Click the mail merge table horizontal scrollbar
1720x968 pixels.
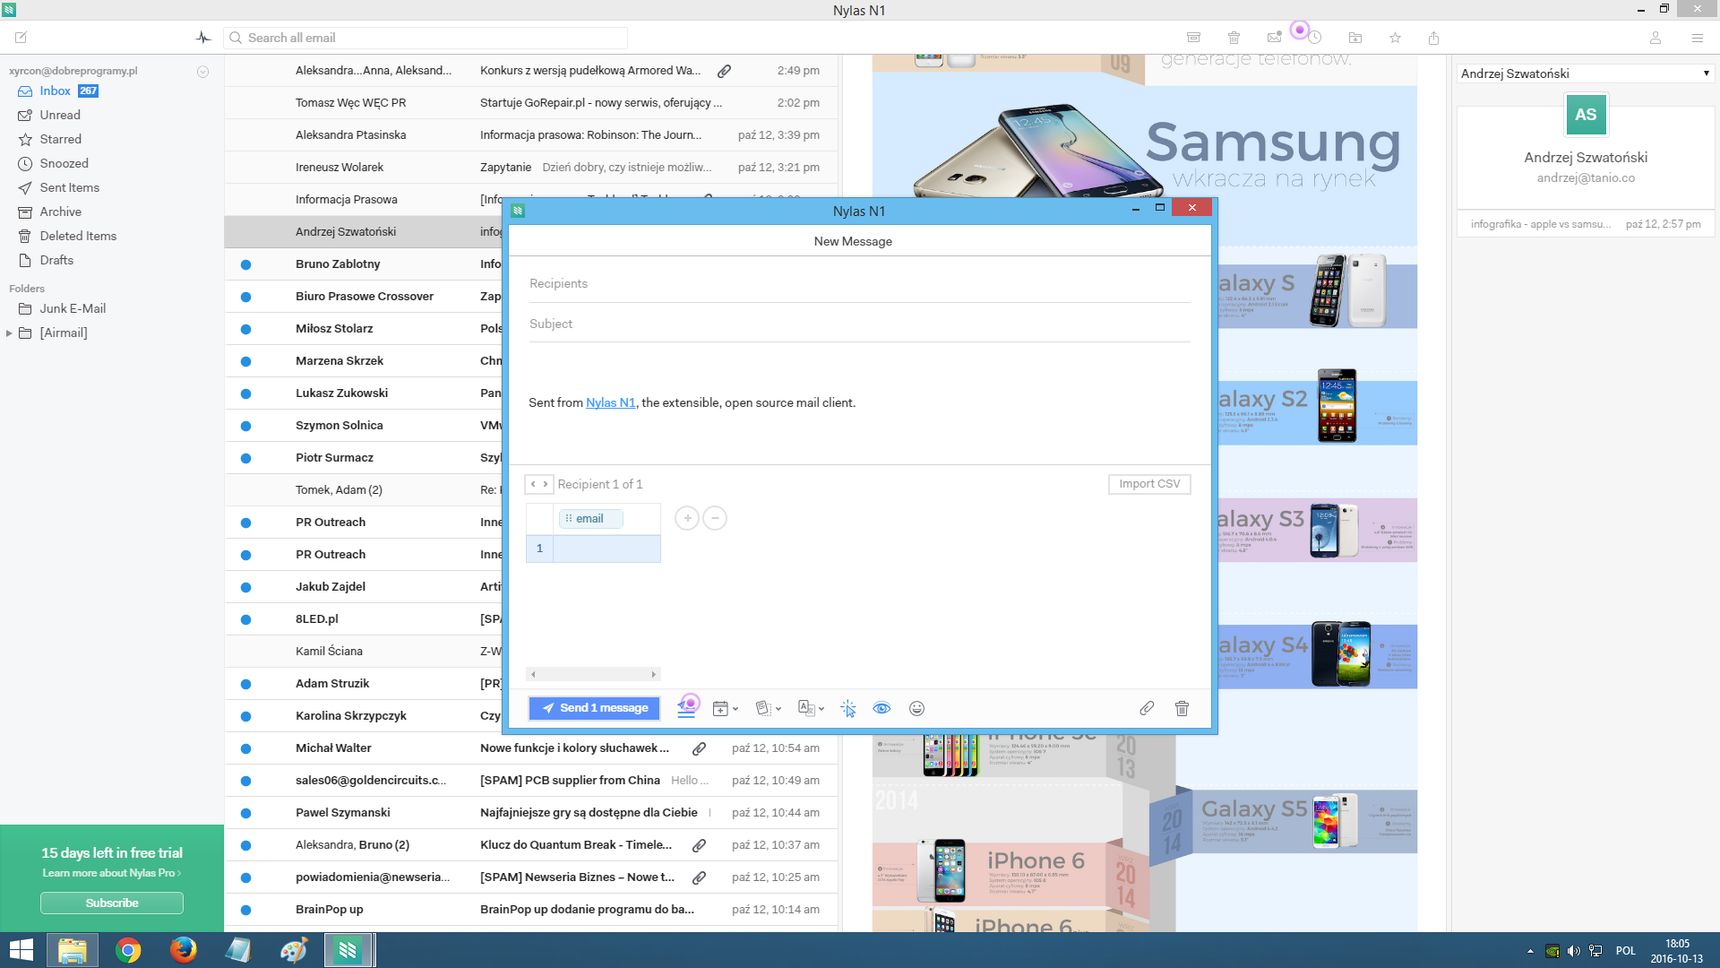(x=593, y=674)
